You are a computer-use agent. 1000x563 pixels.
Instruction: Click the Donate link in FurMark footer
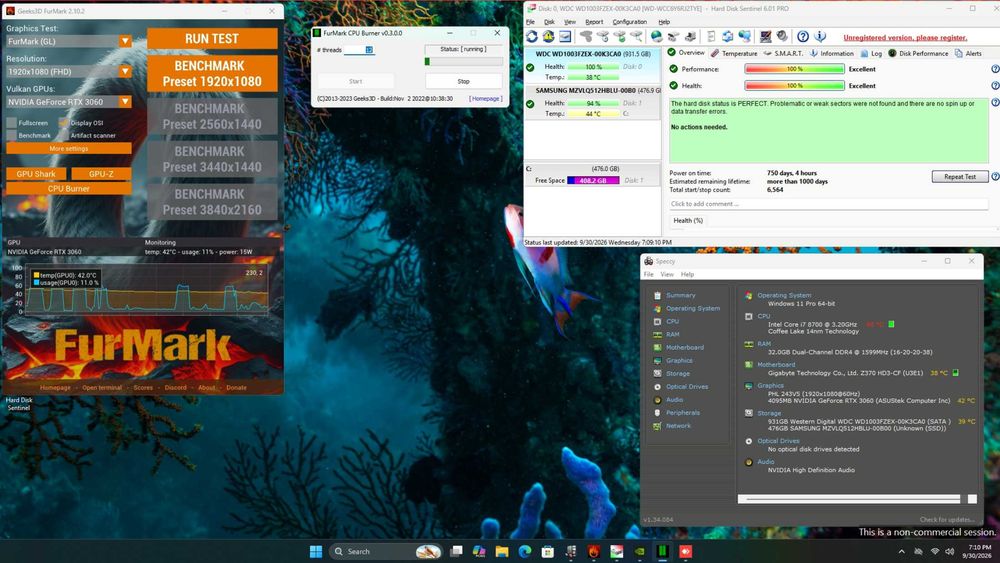pyautogui.click(x=236, y=388)
